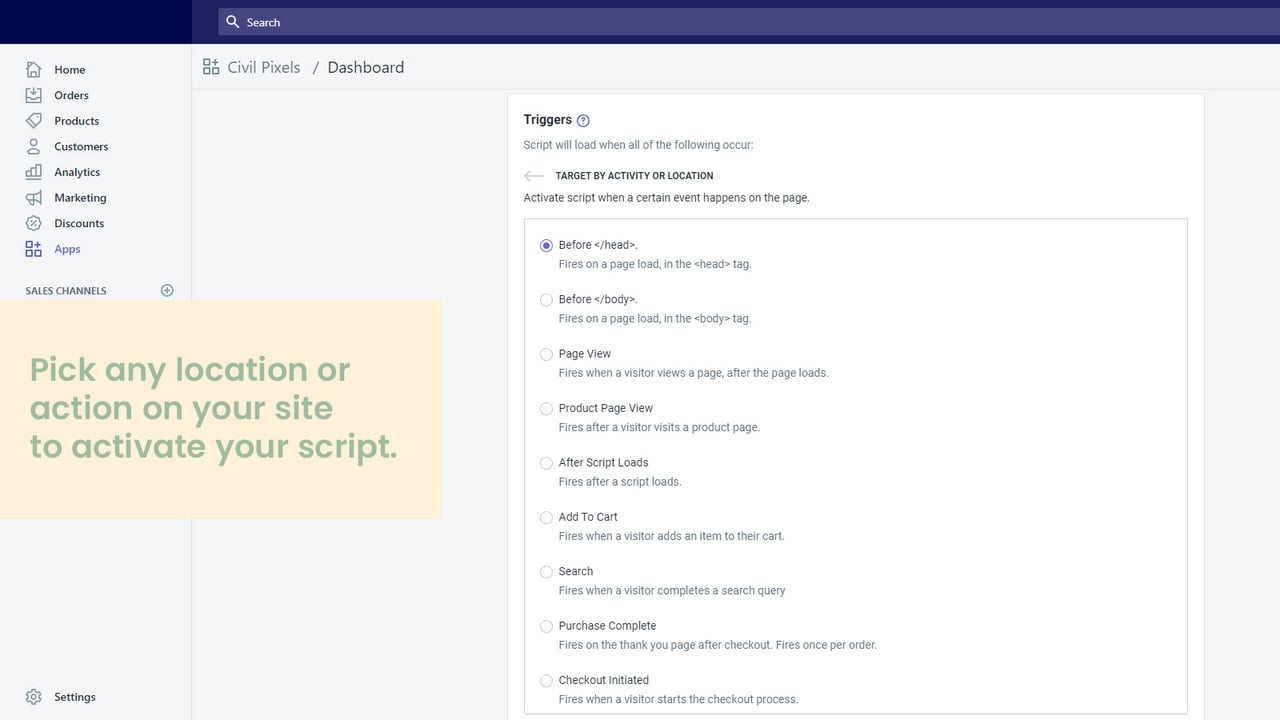Viewport: 1280px width, 720px height.
Task: Select Search trigger radio
Action: point(546,572)
